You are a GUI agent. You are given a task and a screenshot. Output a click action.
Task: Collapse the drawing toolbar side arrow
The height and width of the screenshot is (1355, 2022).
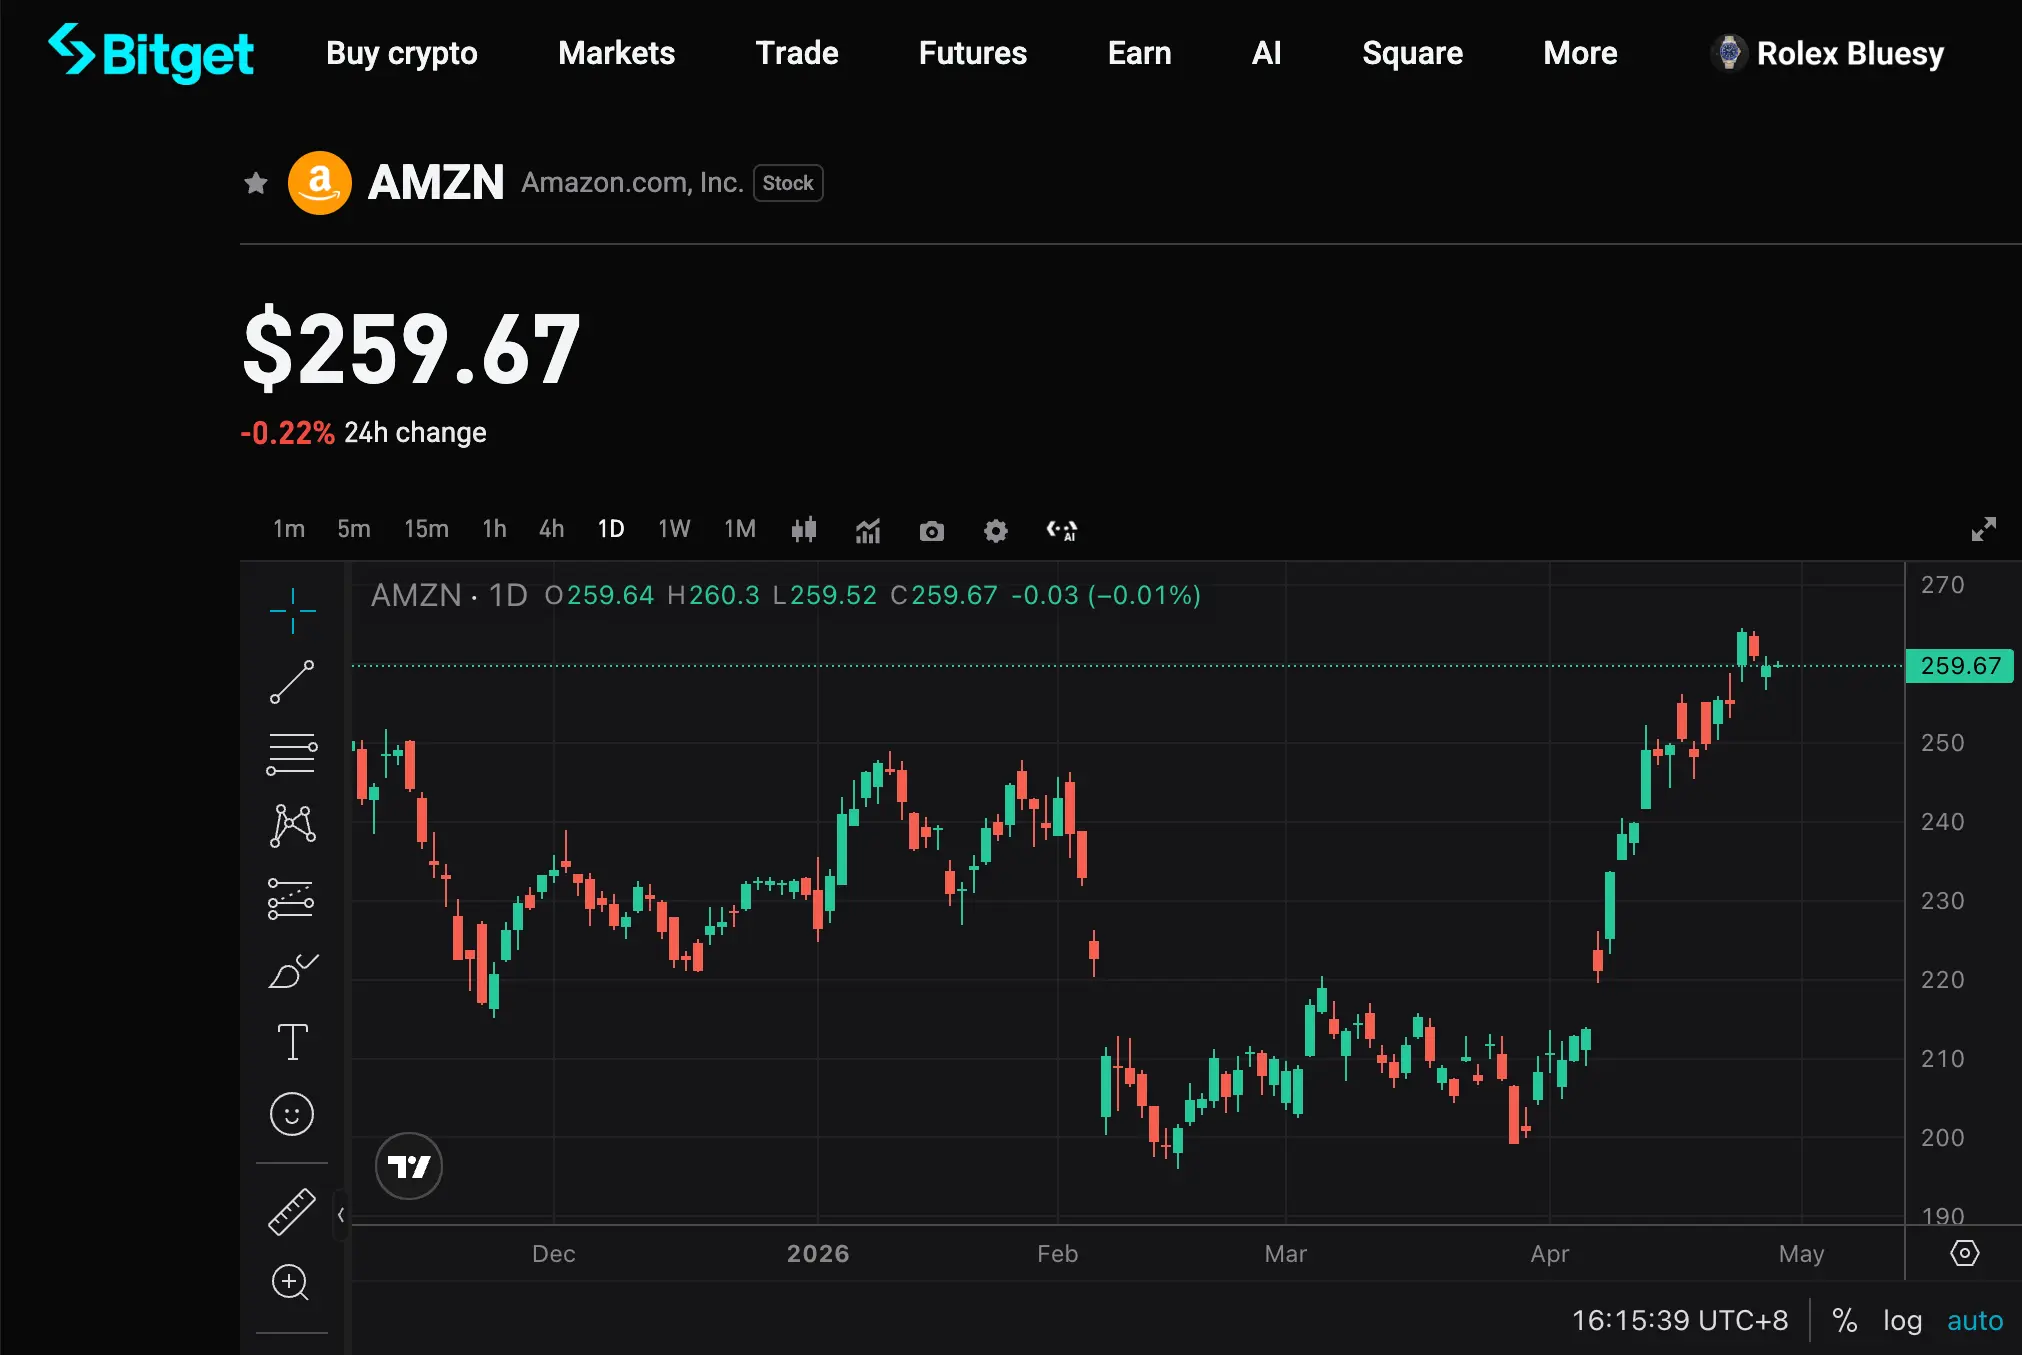click(341, 1215)
